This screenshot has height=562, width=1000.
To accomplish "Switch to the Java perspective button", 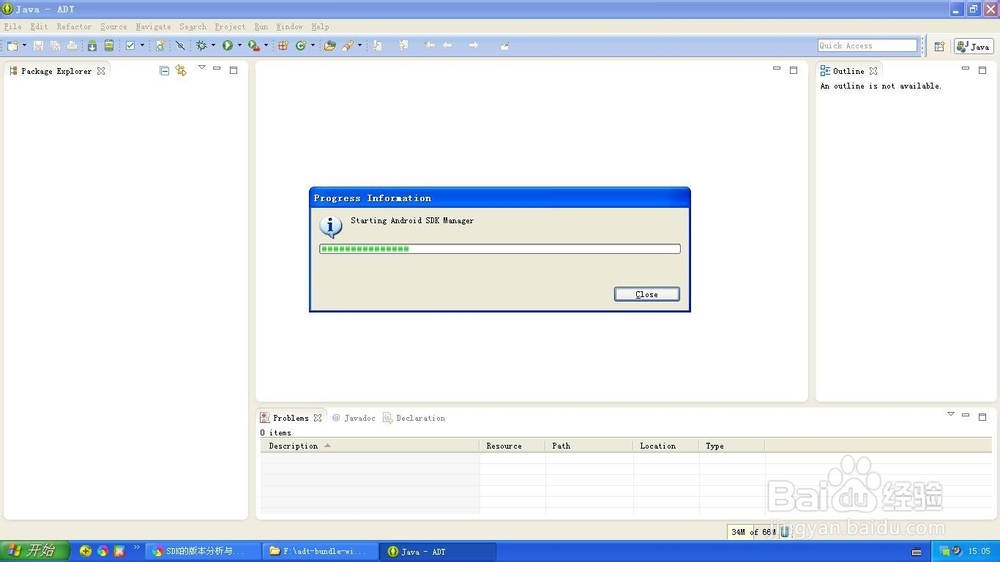I will (973, 47).
